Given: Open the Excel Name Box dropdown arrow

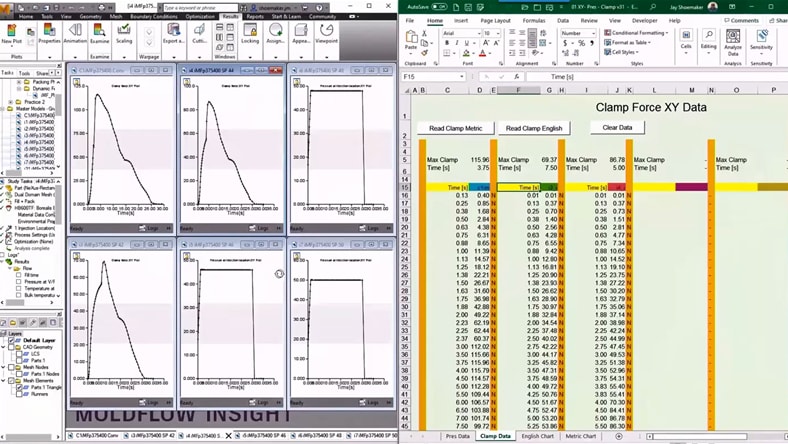Looking at the screenshot, I should (462, 76).
